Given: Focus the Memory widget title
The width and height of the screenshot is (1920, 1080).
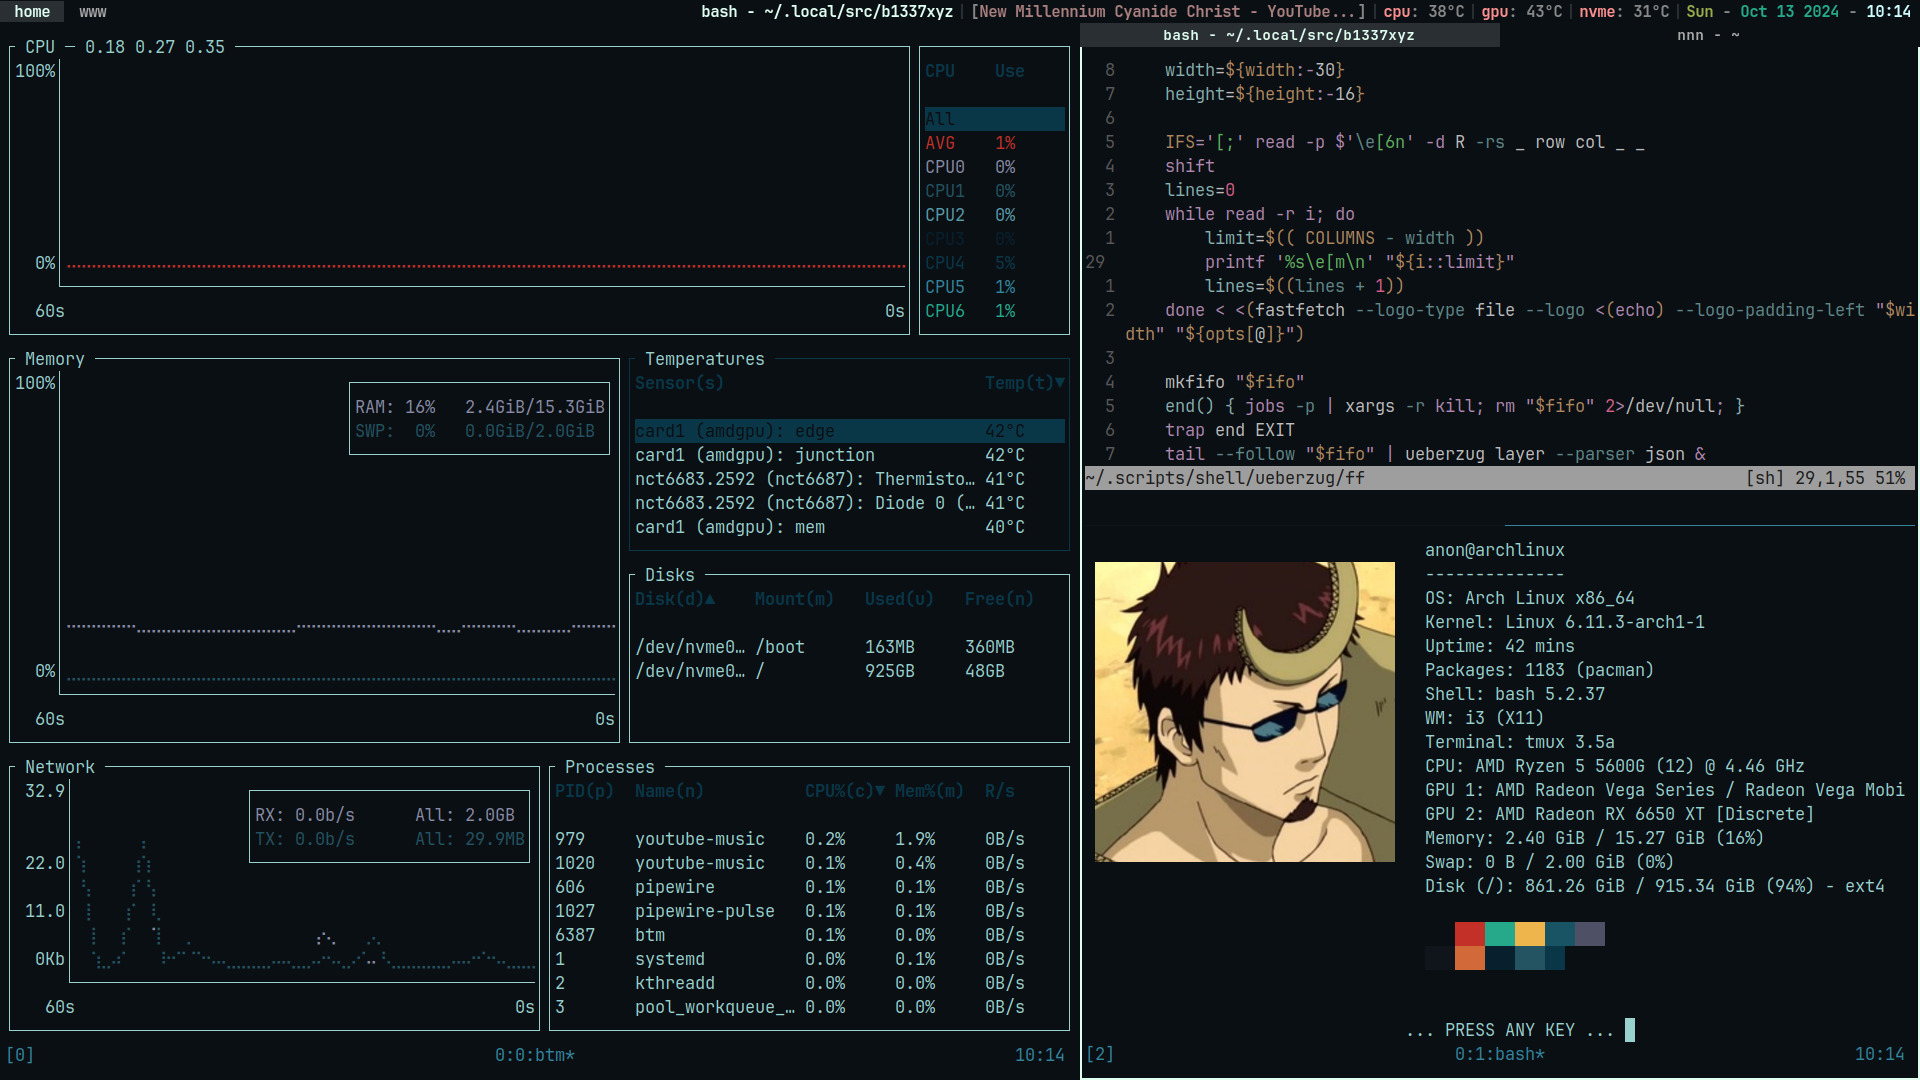Looking at the screenshot, I should coord(54,359).
